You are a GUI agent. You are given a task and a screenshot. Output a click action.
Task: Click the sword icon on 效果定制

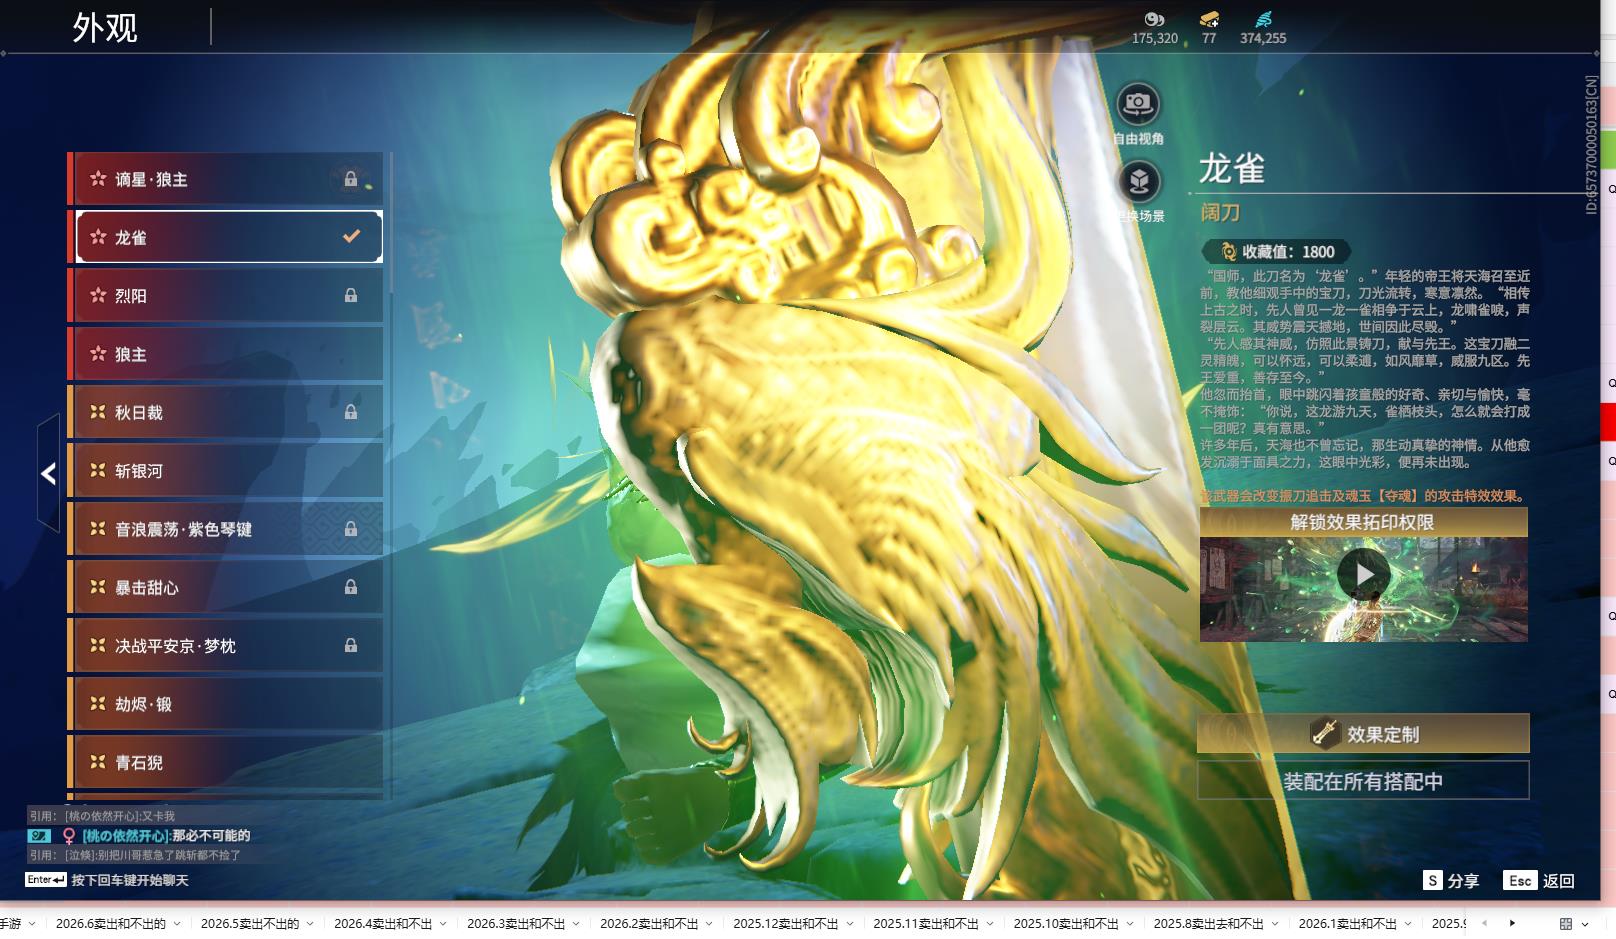coord(1325,733)
